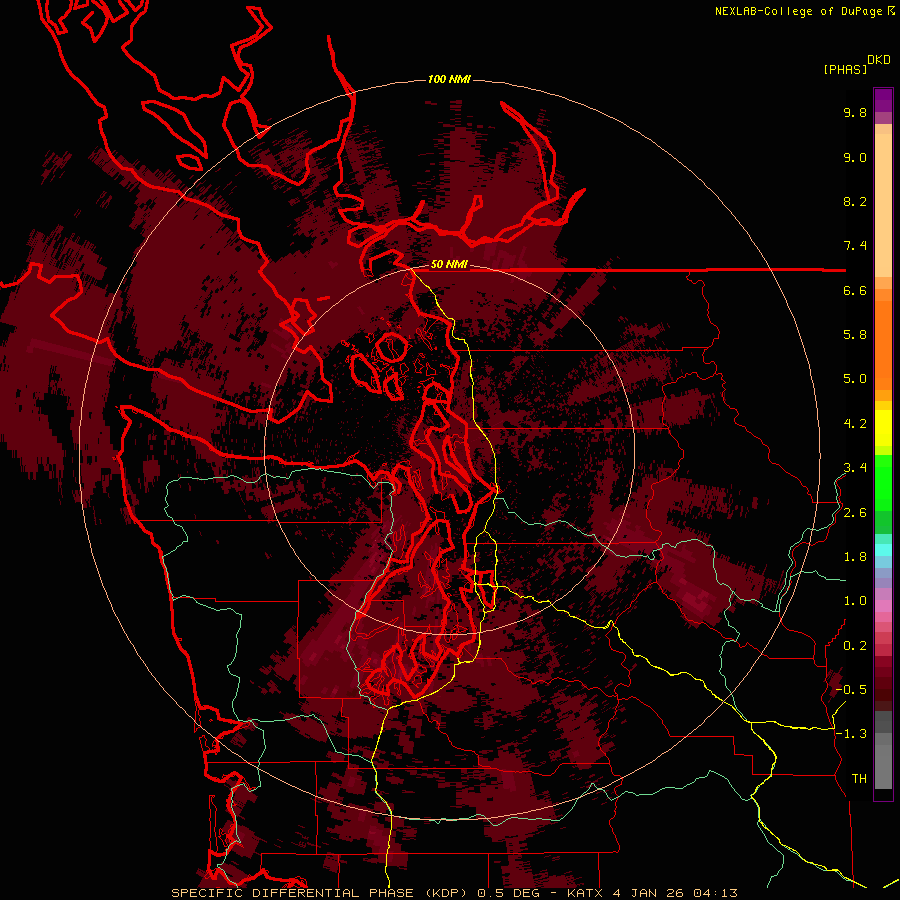
Task: Click the 9.8 value on the color scale
Action: click(x=855, y=112)
